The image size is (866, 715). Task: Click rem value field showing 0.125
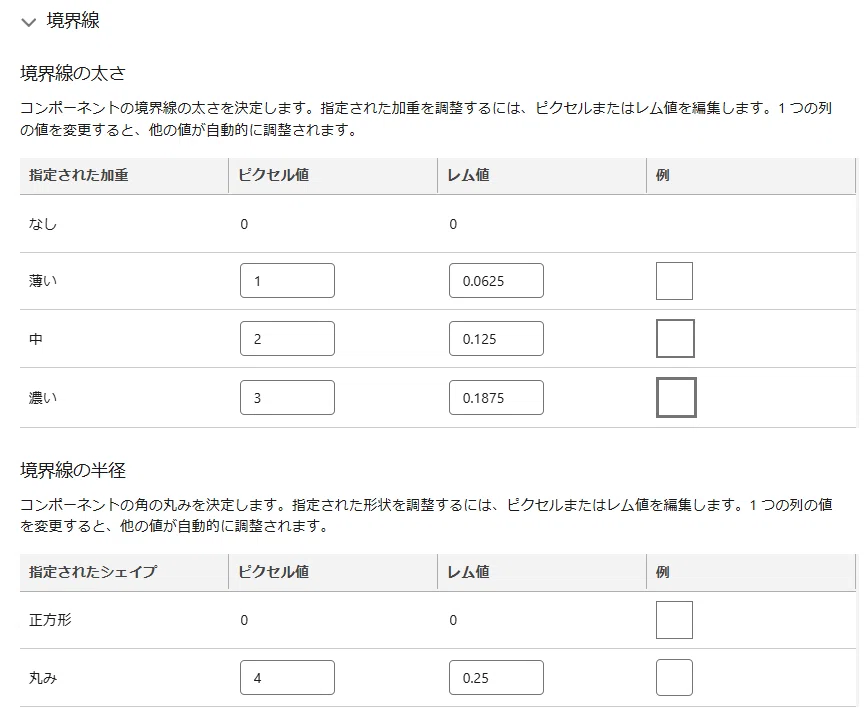(x=496, y=338)
